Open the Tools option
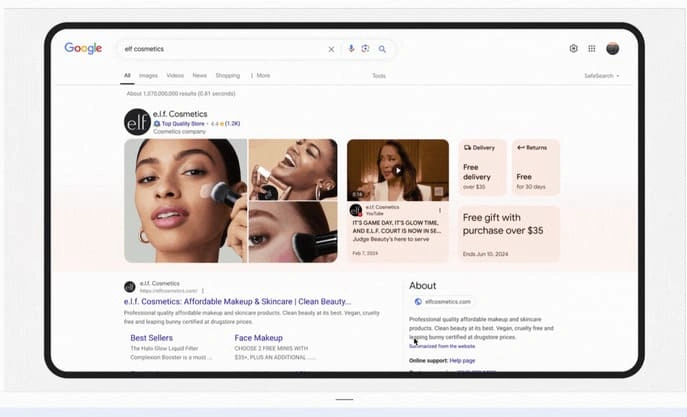 pyautogui.click(x=379, y=76)
